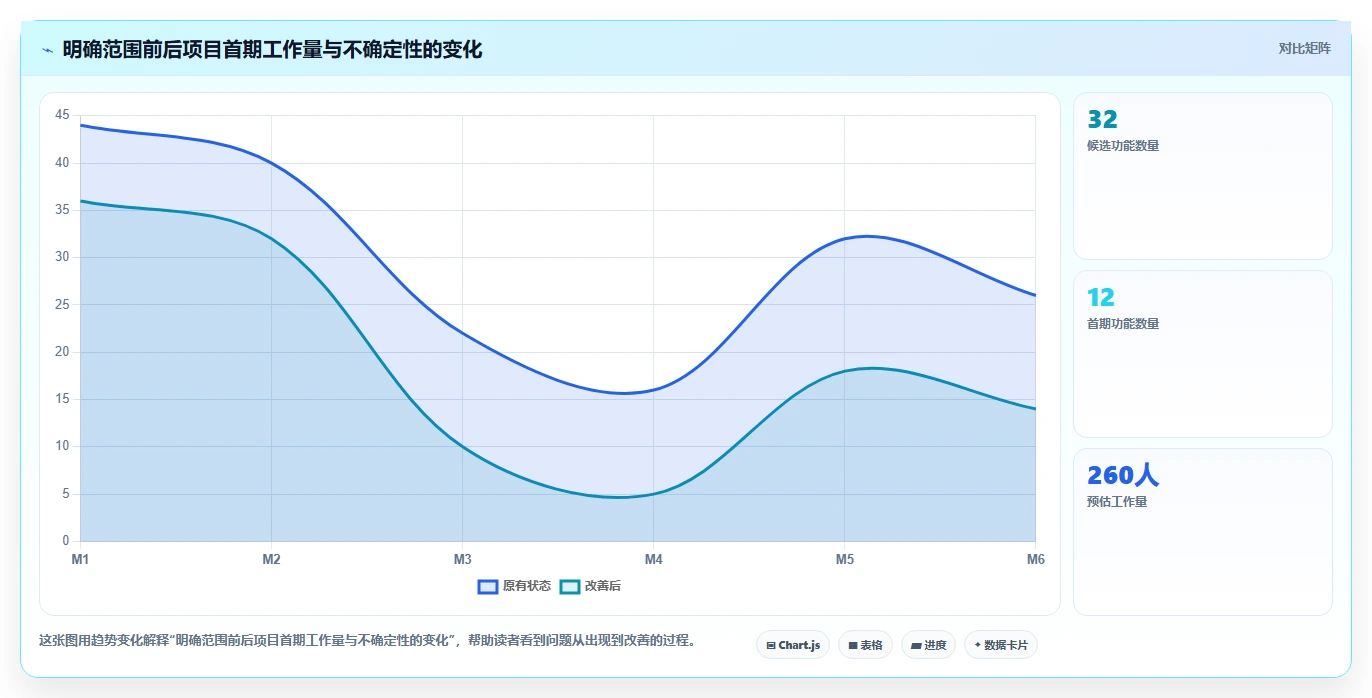1372x698 pixels.
Task: Click the 对比矩阵 label in header
Action: pos(1304,48)
